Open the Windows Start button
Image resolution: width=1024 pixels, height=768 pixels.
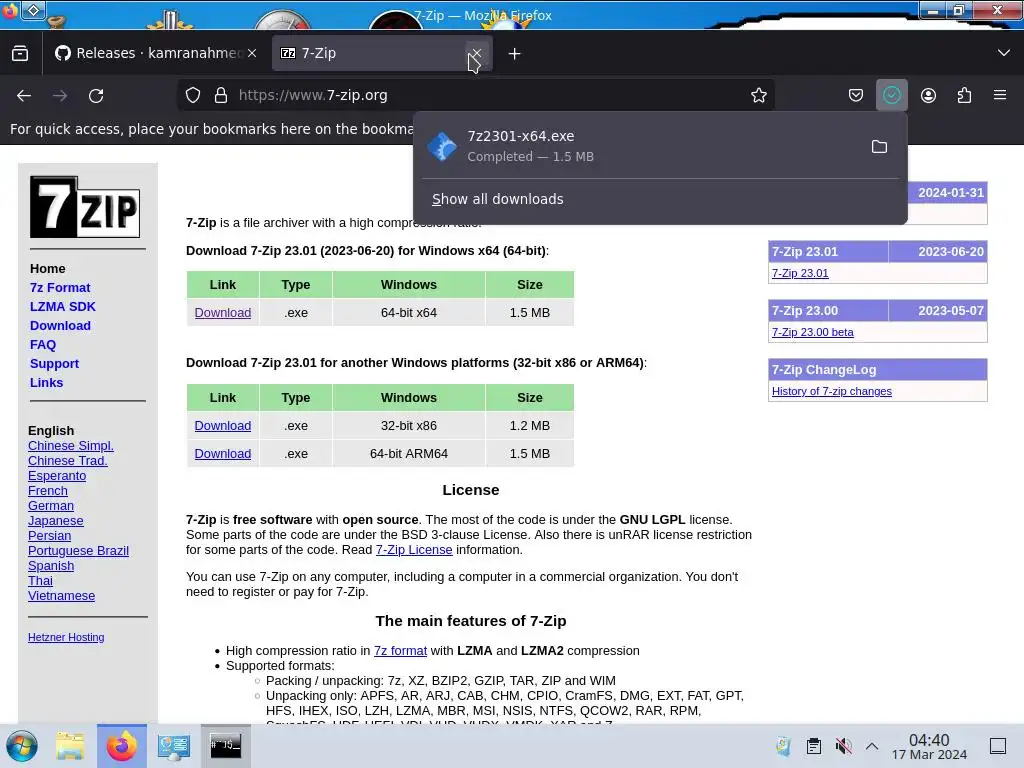click(22, 746)
